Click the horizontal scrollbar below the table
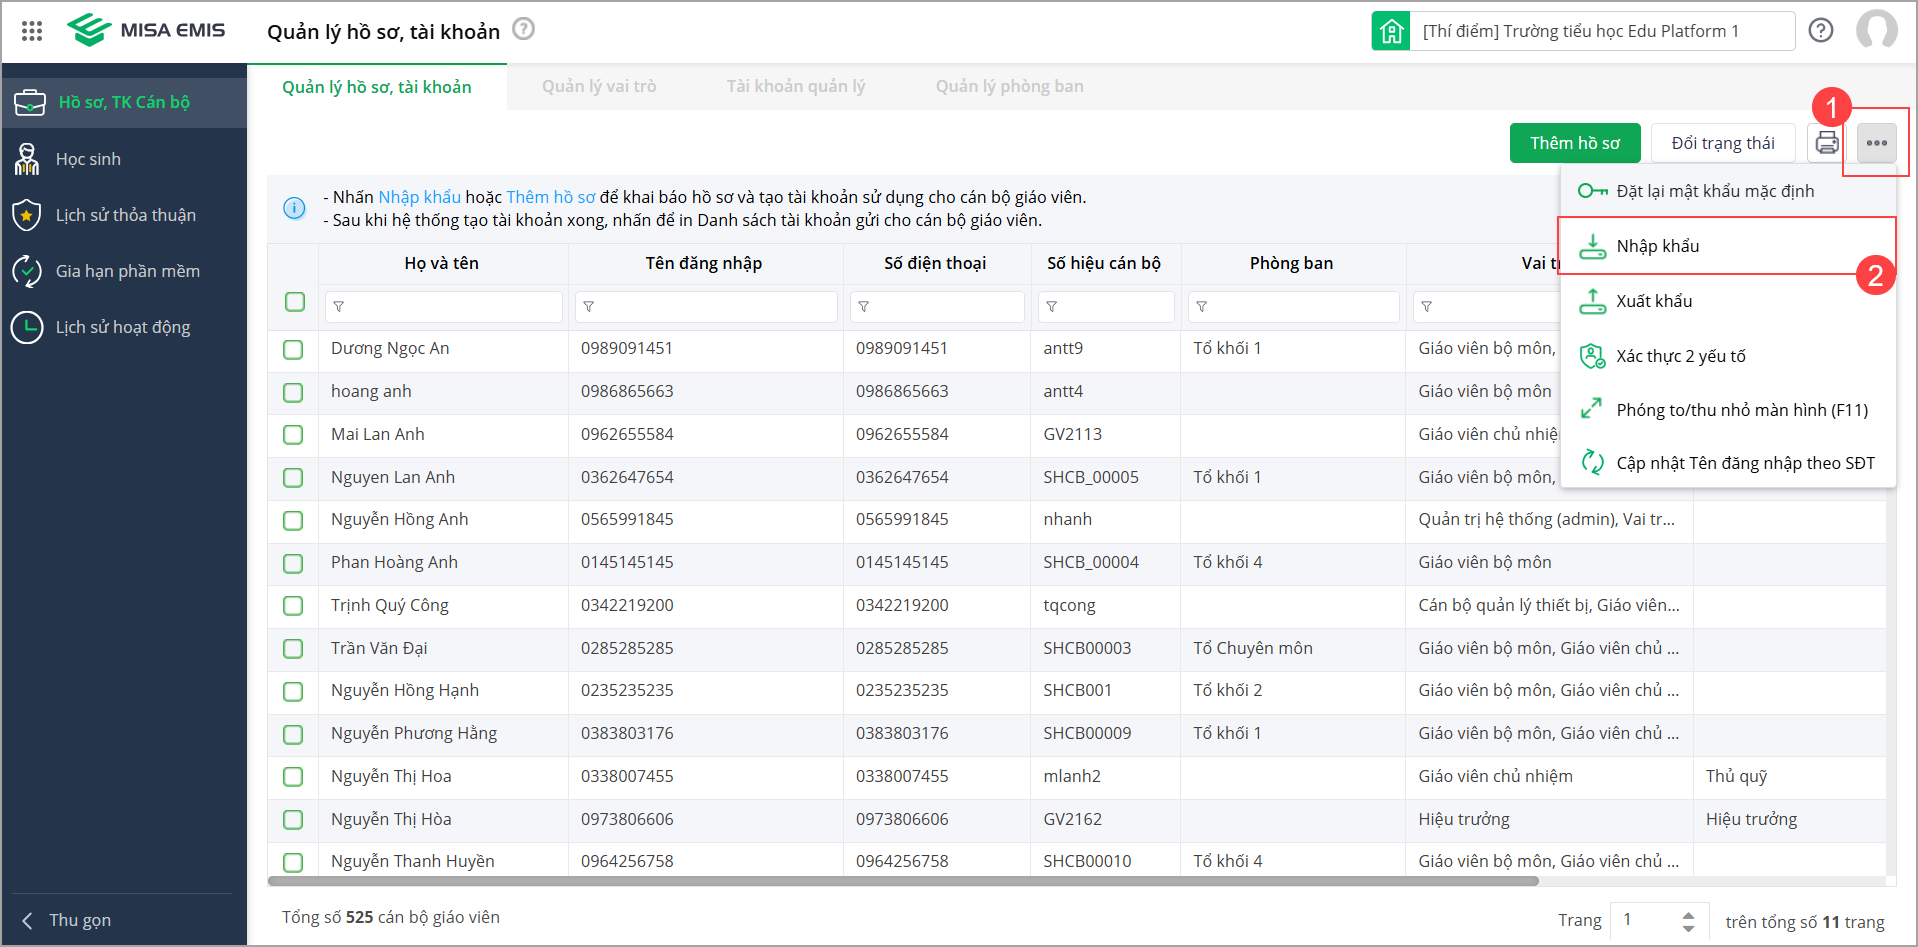The height and width of the screenshot is (947, 1918). pos(902,881)
